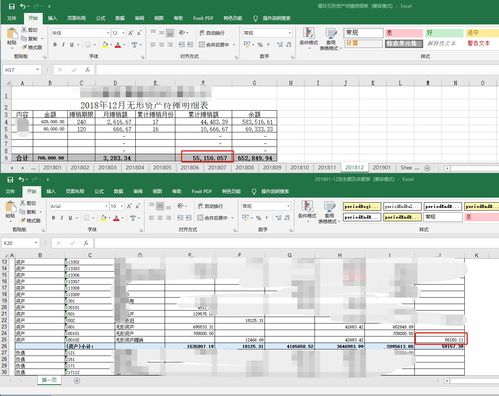Screen dimensions: 499x396
Task: Click Cut in the upper window ribbon
Action: click(x=29, y=30)
